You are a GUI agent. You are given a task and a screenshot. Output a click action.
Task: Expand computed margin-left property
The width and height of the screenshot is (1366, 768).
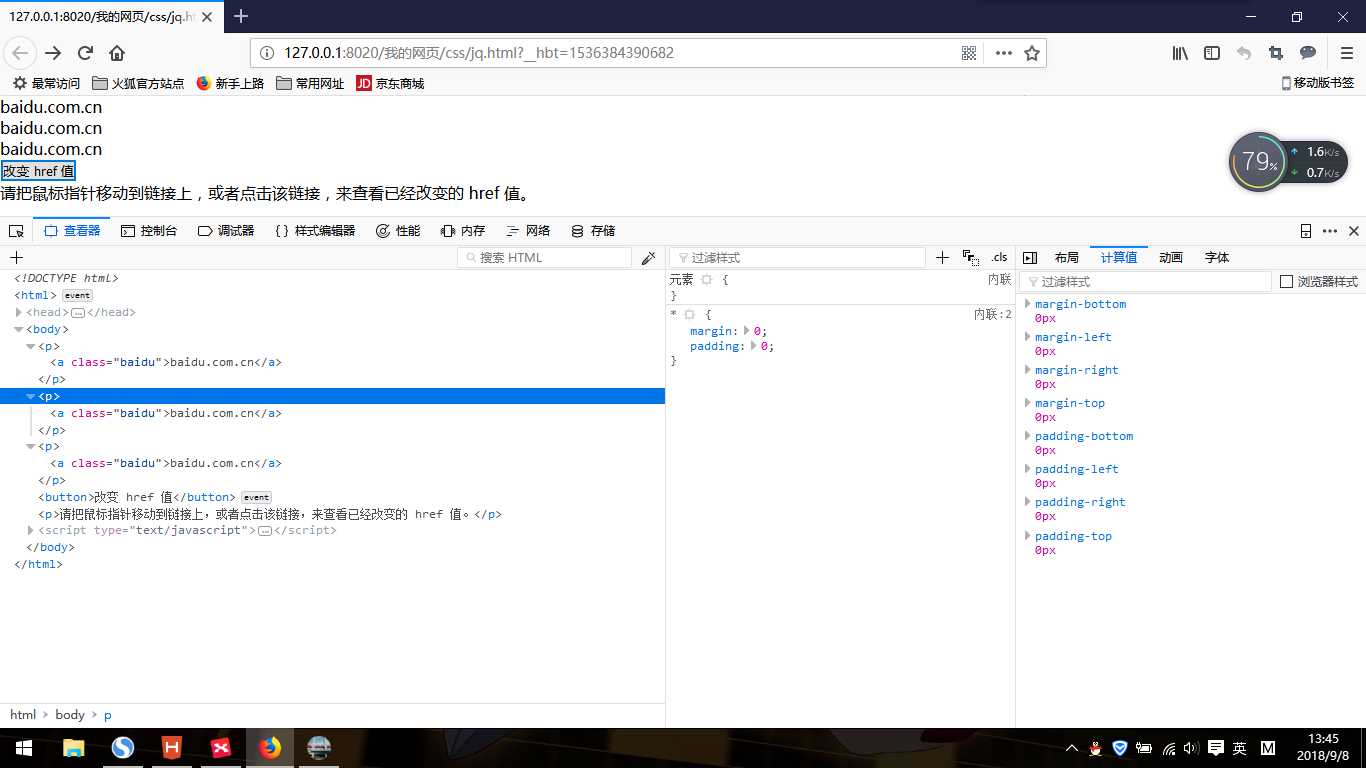point(1027,337)
